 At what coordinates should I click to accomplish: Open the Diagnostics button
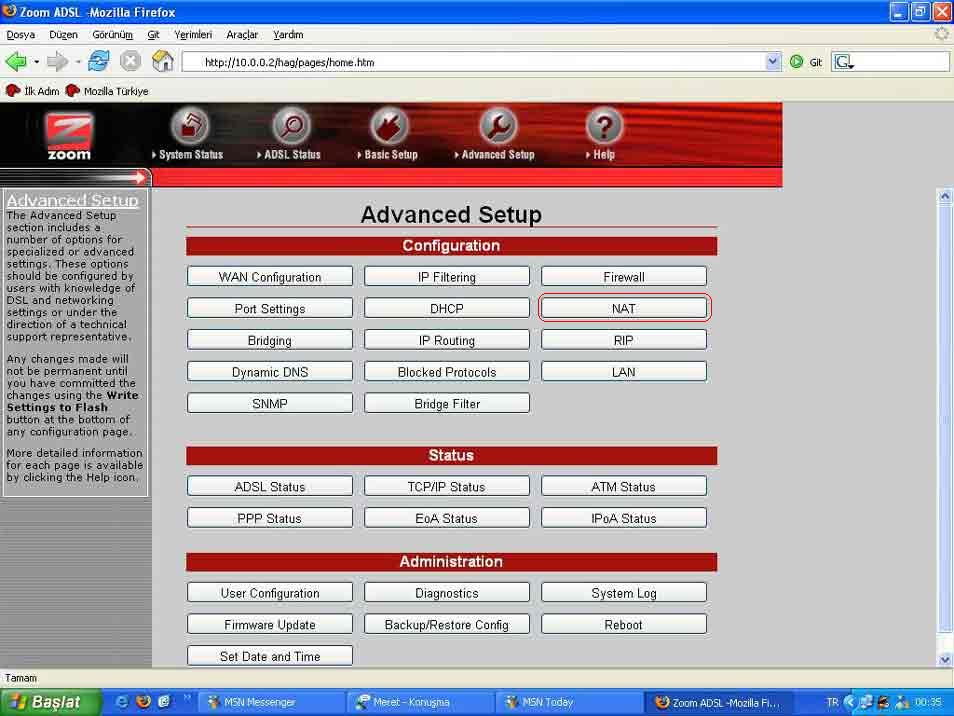pyautogui.click(x=447, y=593)
